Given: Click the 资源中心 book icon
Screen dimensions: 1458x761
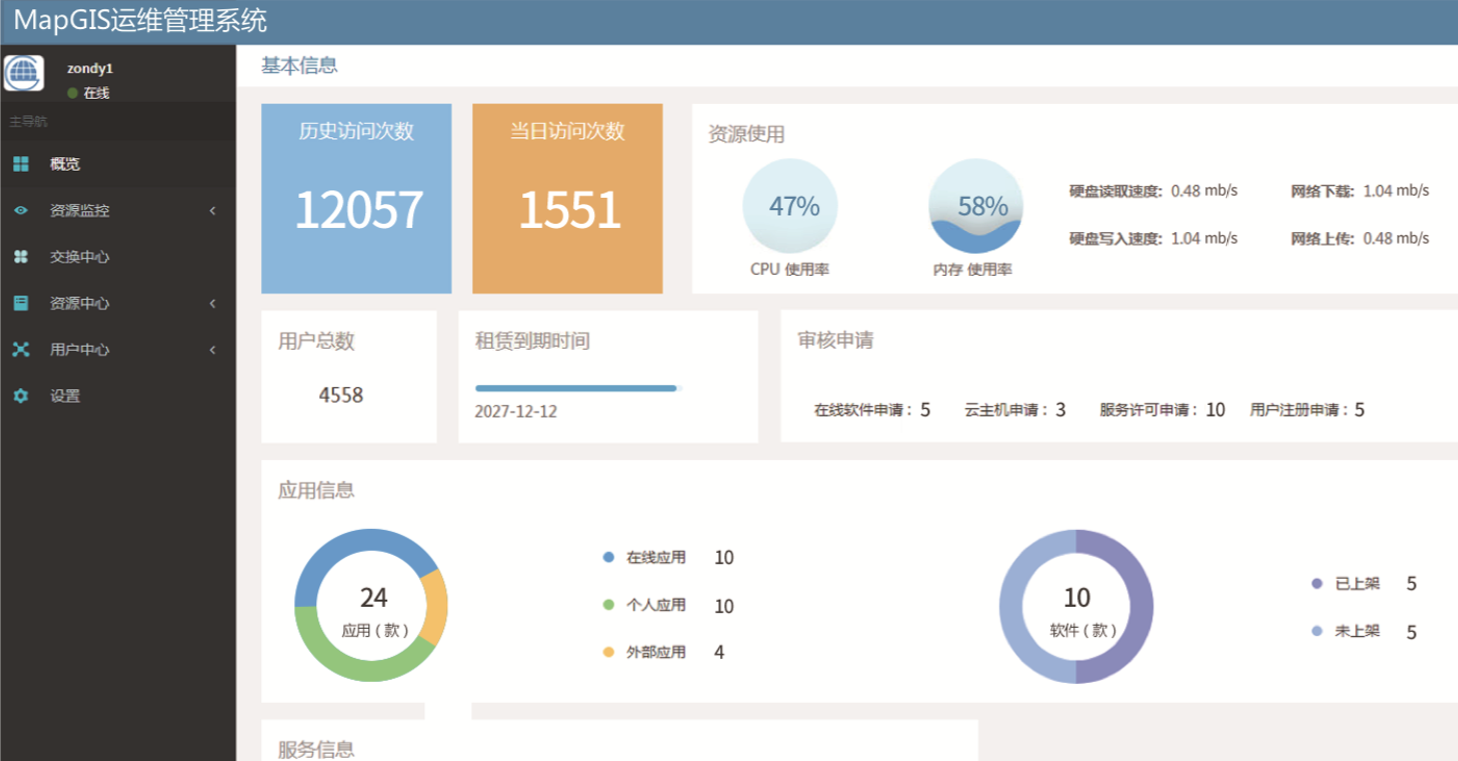Looking at the screenshot, I should (21, 303).
